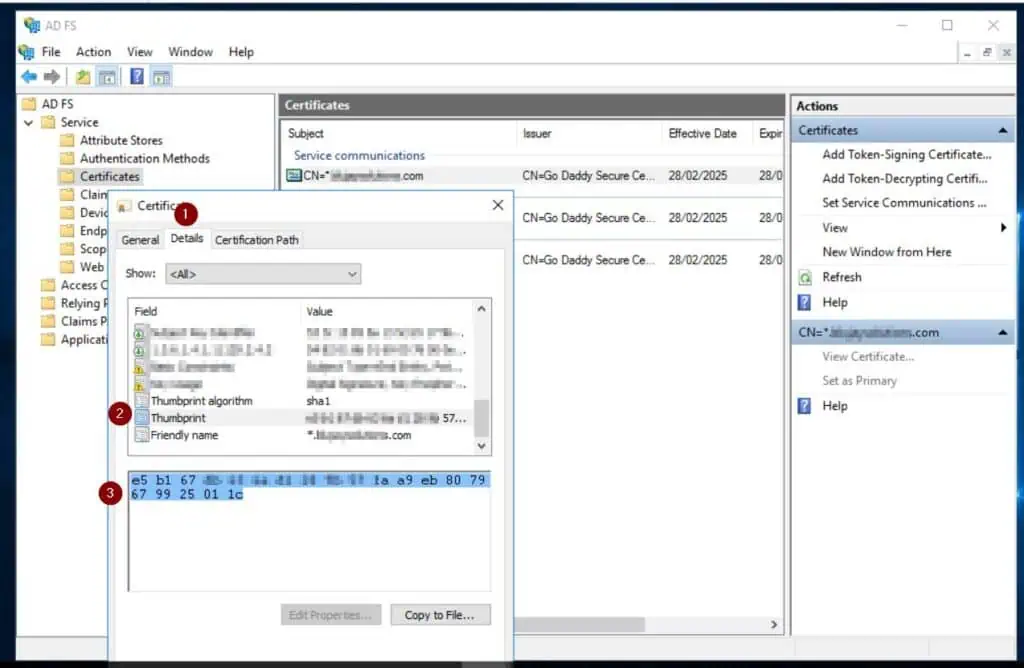Click the Refresh action label

coord(842,278)
